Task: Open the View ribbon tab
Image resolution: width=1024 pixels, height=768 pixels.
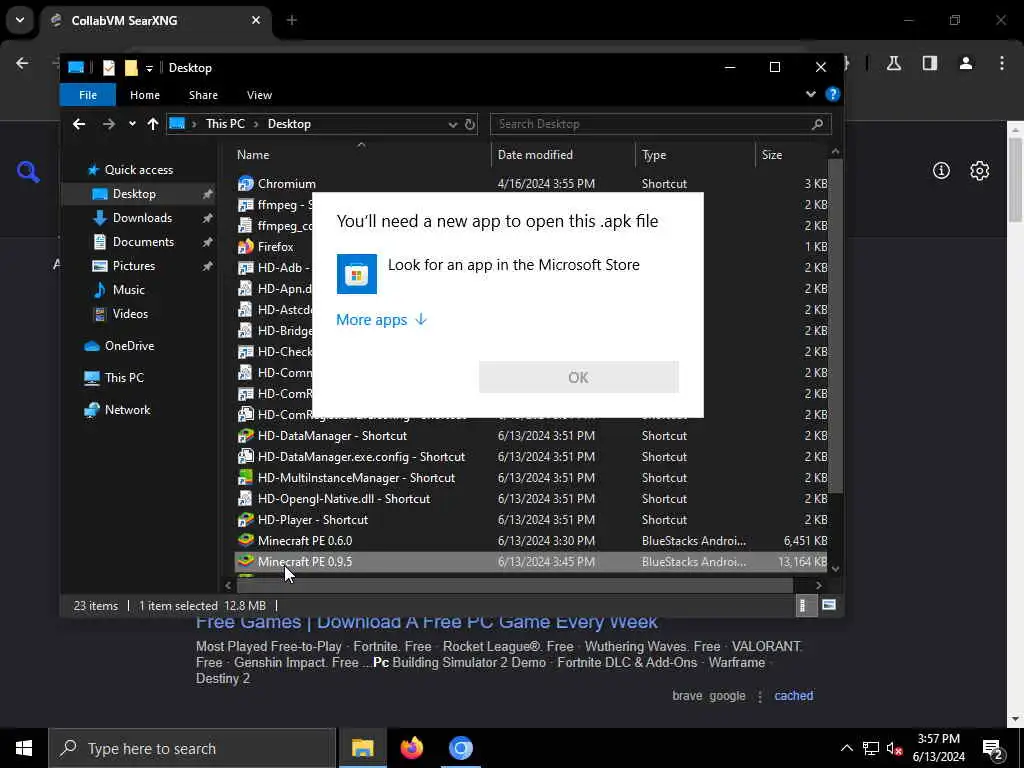Action: [259, 95]
